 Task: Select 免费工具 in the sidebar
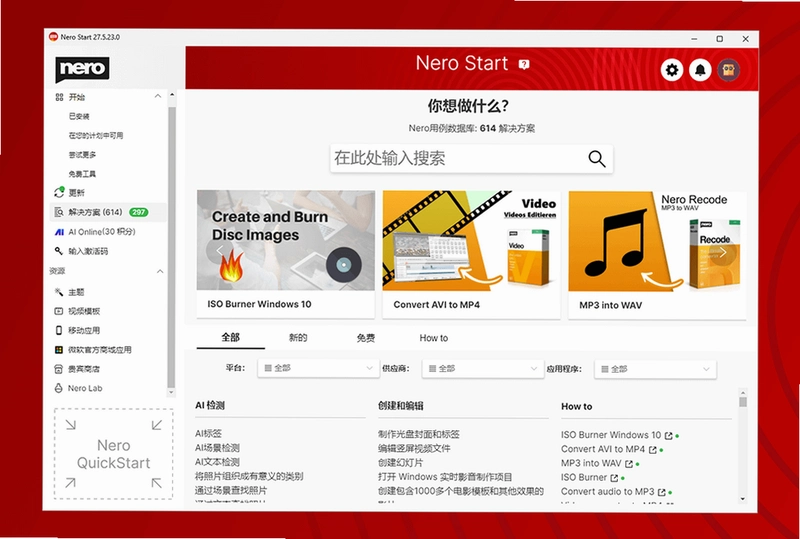coord(82,174)
